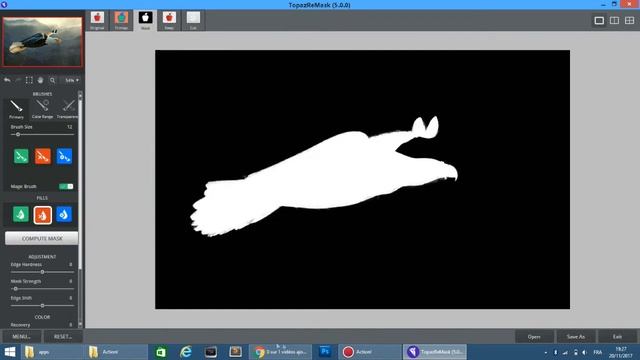The height and width of the screenshot is (360, 640).
Task: Pick the orange cut brush
Action: 42,156
